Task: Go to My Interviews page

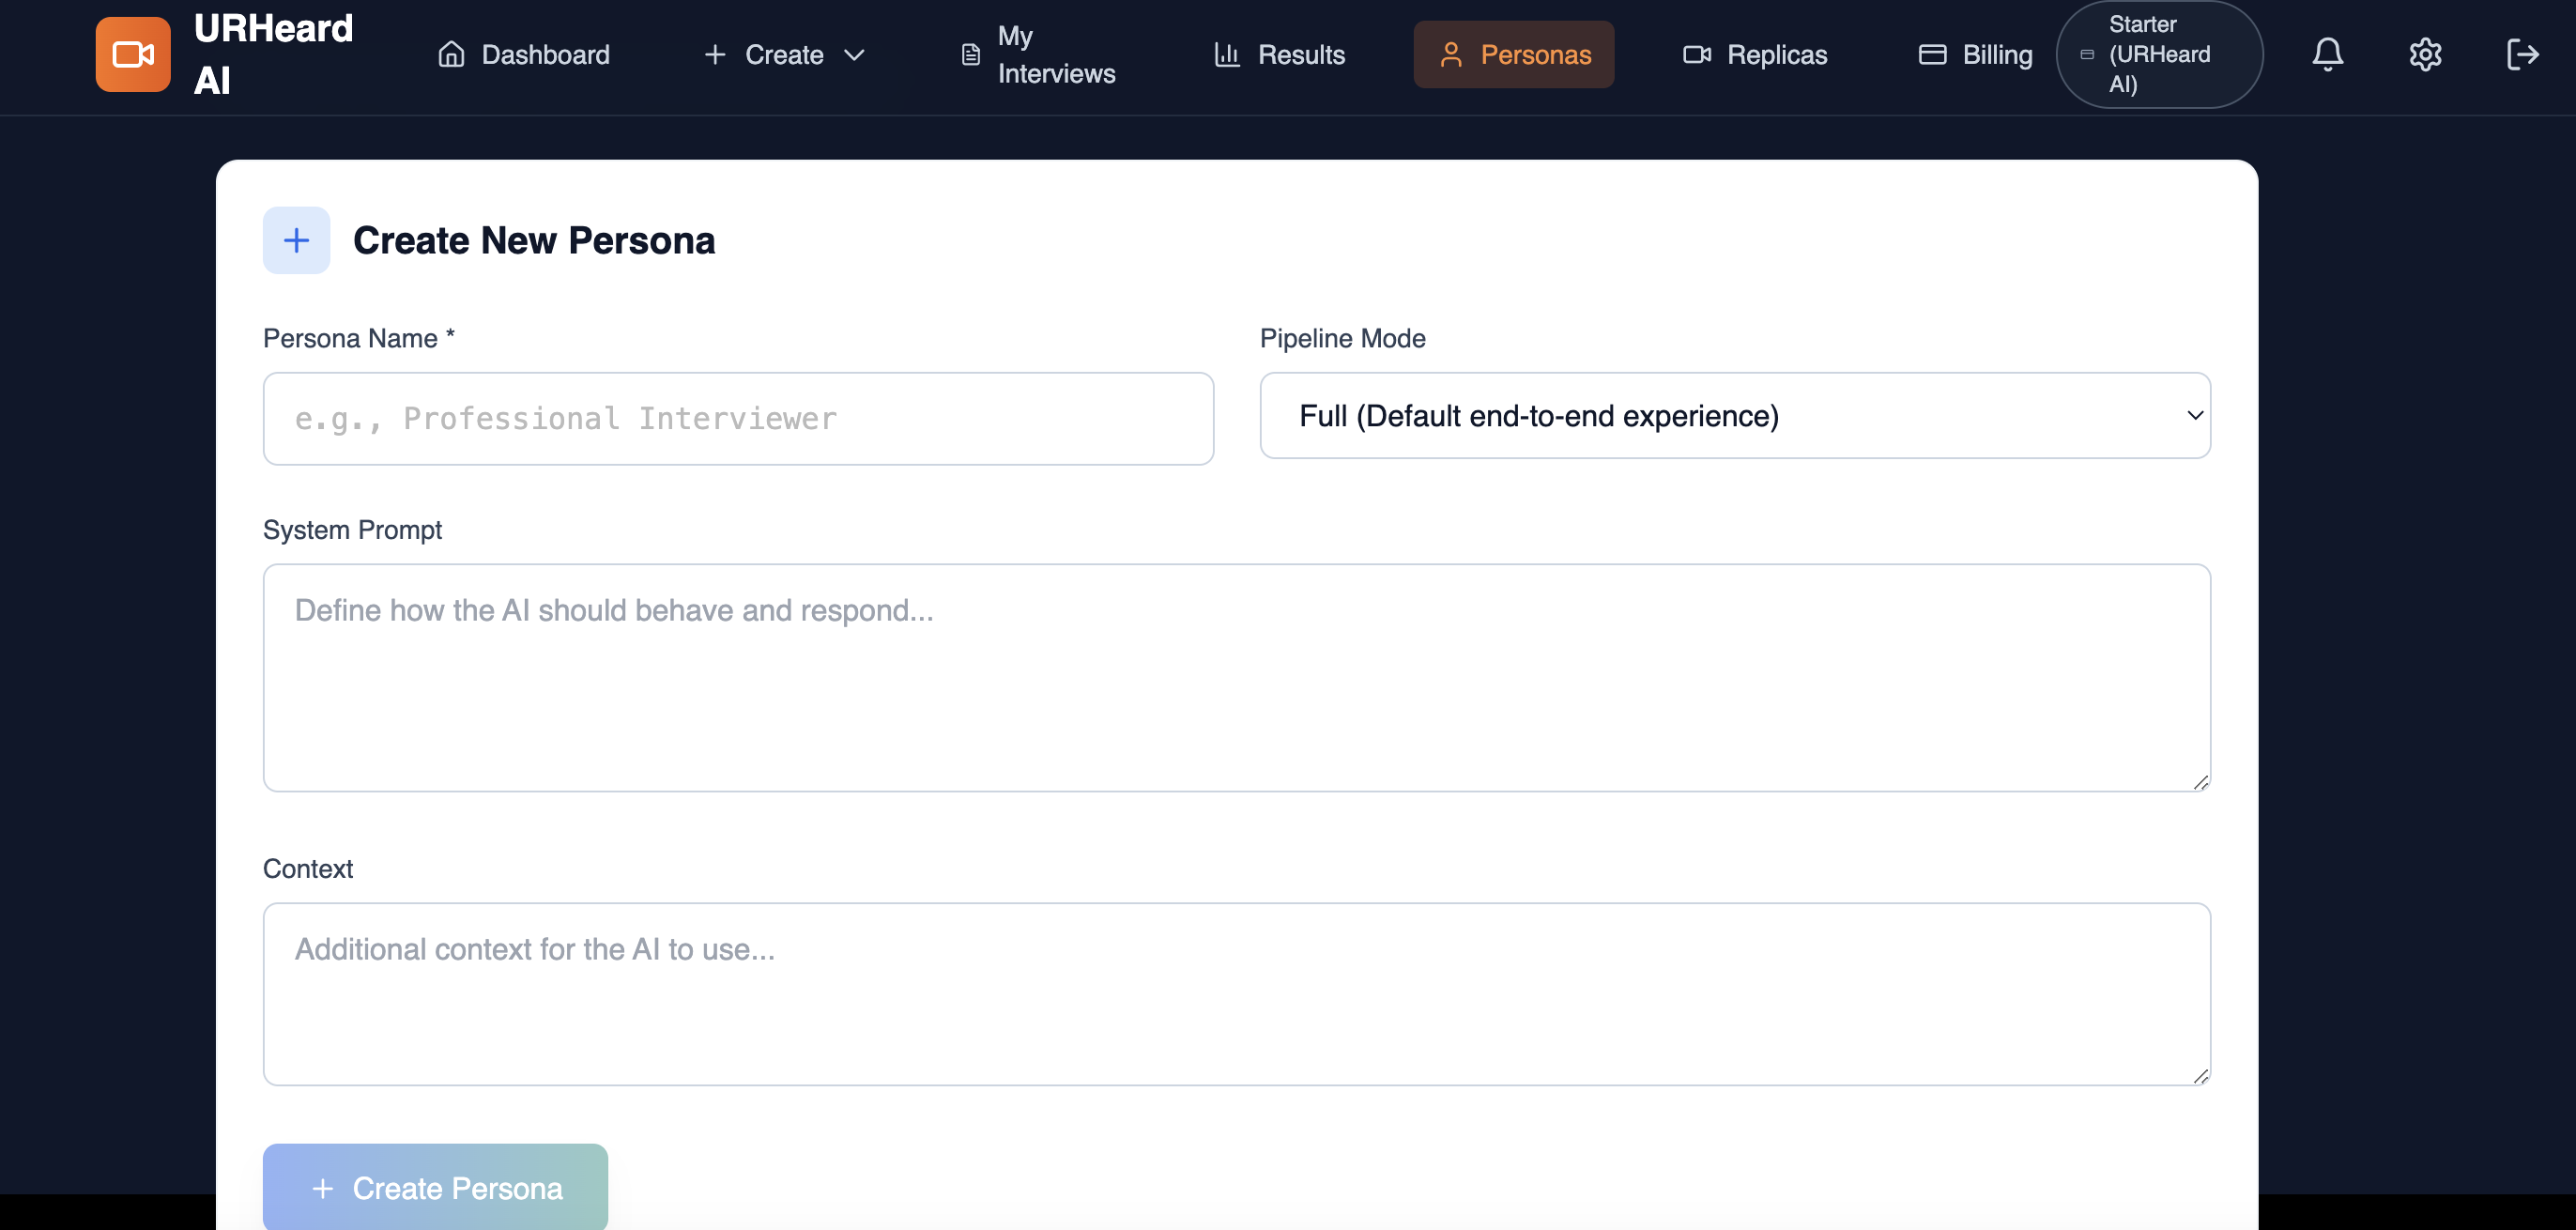Action: (x=1038, y=54)
